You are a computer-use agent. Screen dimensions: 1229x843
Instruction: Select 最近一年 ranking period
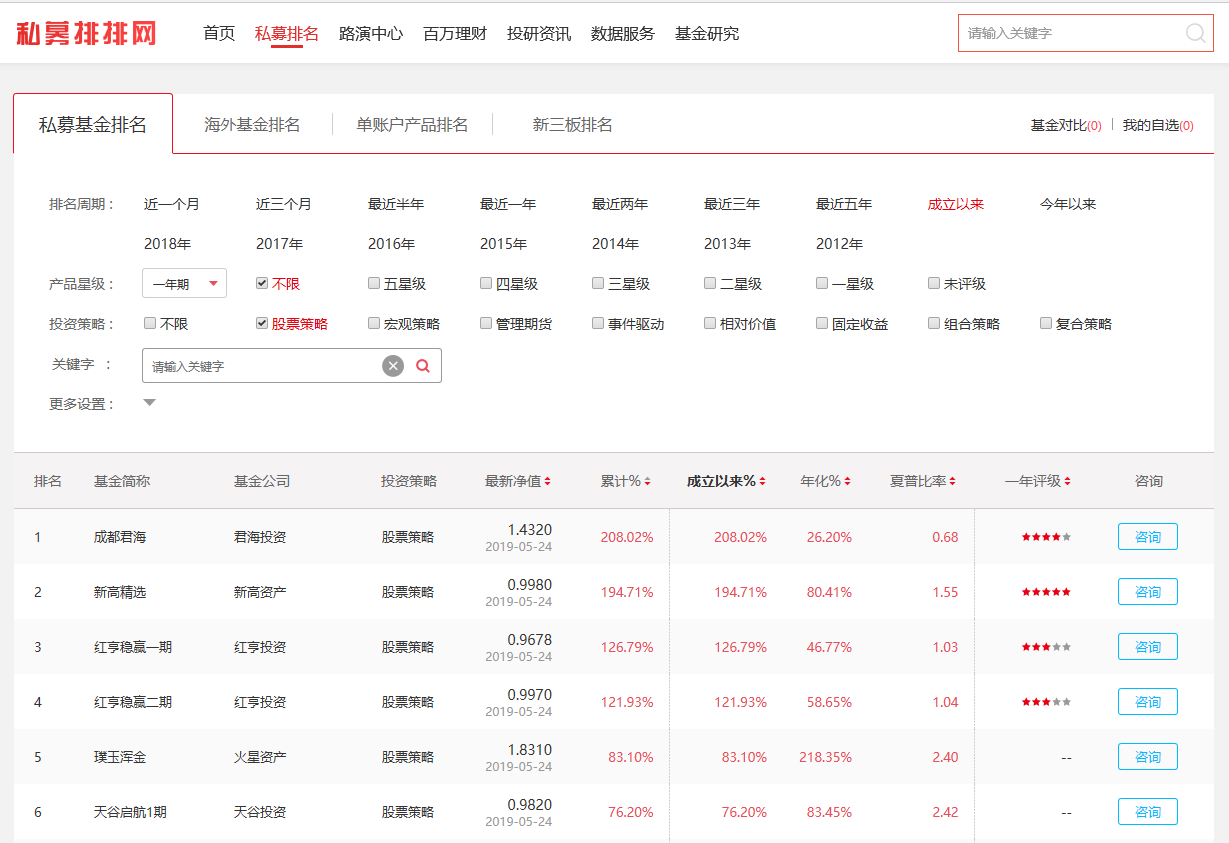(508, 204)
